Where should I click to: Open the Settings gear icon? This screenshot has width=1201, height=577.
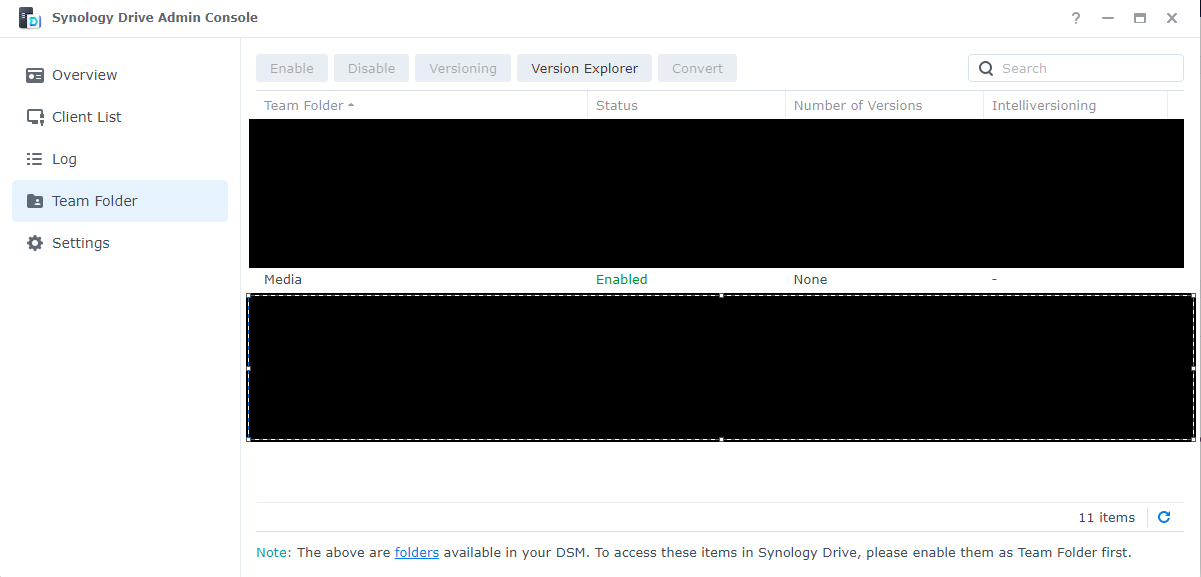point(35,242)
